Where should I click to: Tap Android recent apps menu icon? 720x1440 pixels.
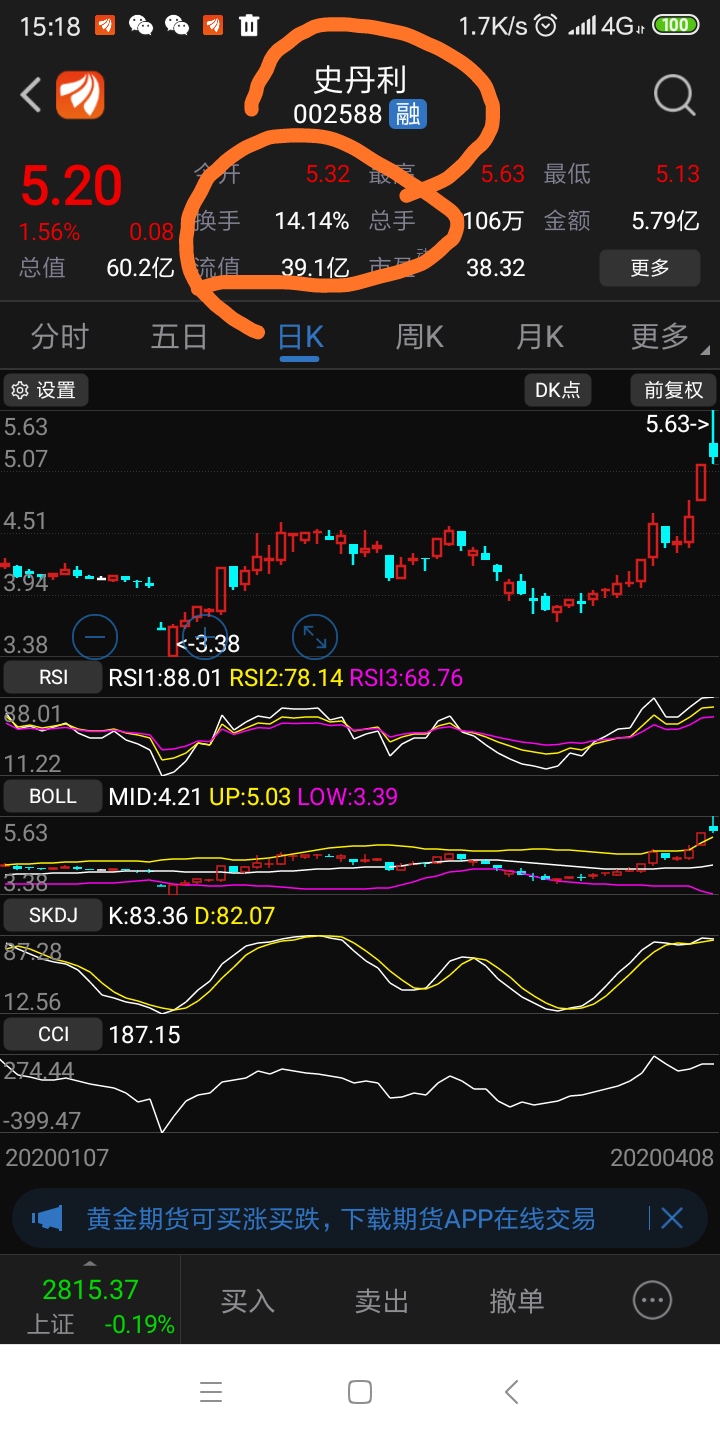(210, 1391)
